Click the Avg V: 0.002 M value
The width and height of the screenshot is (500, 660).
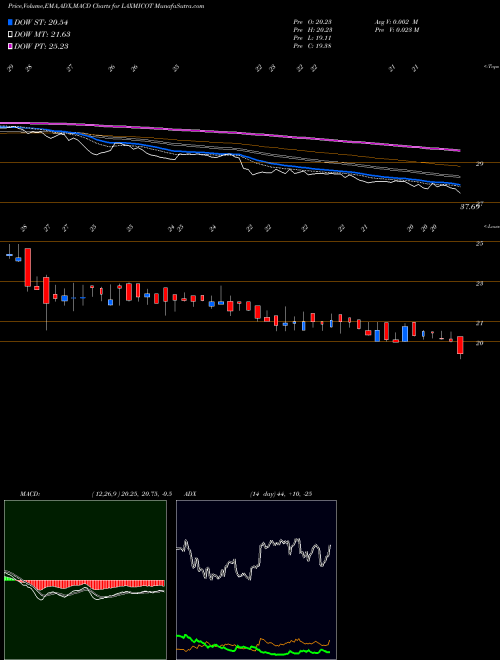pos(396,22)
